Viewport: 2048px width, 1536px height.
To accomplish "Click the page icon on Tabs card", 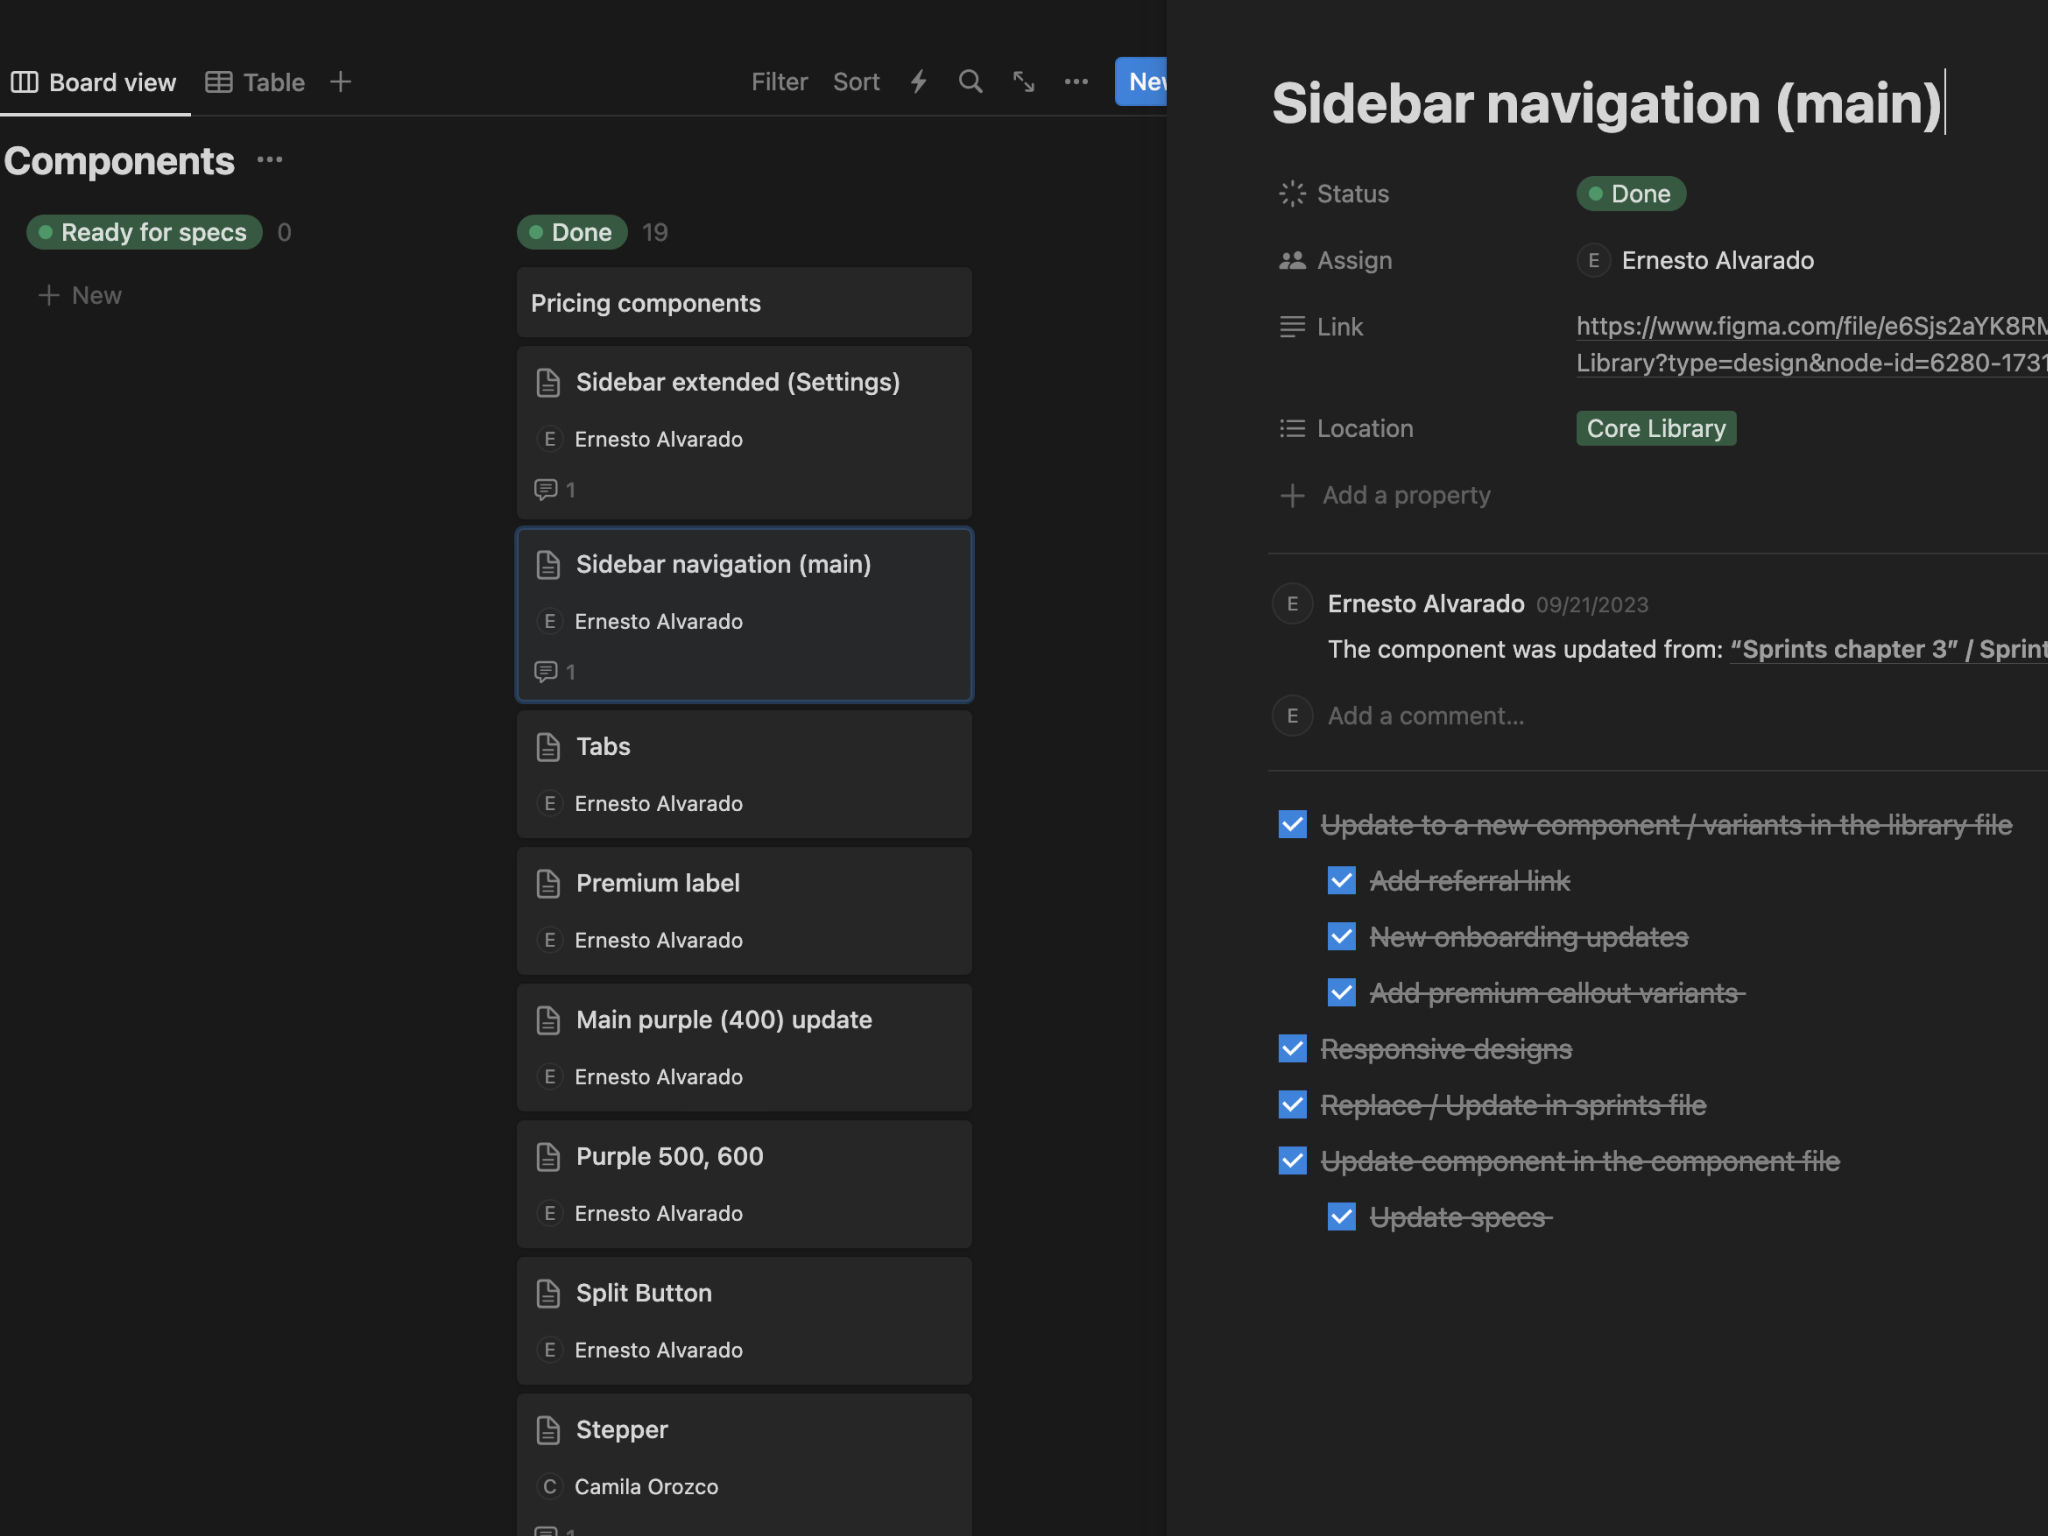I will pos(548,747).
